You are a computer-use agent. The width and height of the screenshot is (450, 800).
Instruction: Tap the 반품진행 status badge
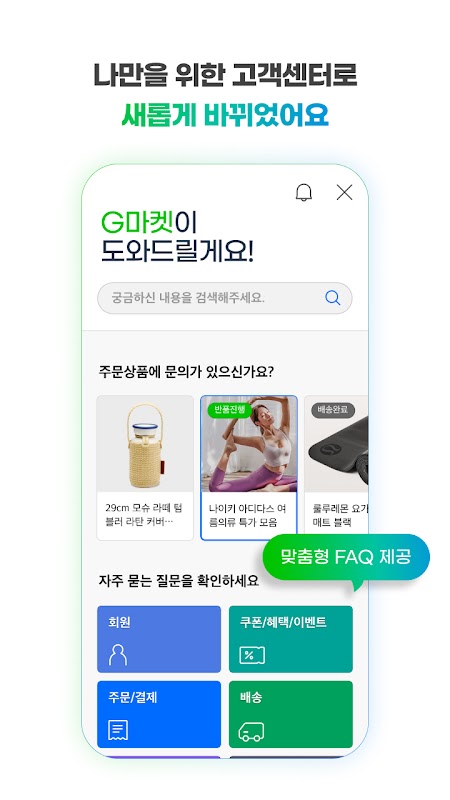point(229,410)
